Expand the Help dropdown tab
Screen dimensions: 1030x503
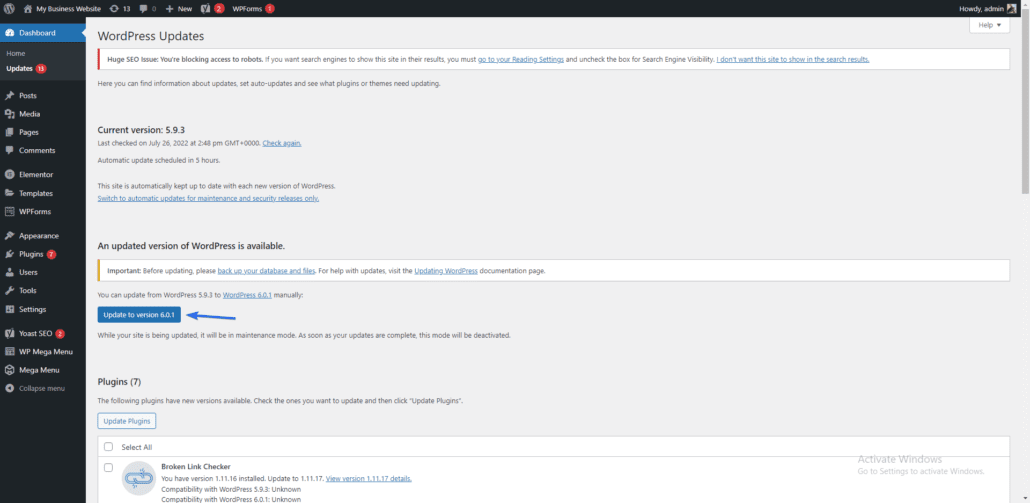[x=989, y=25]
